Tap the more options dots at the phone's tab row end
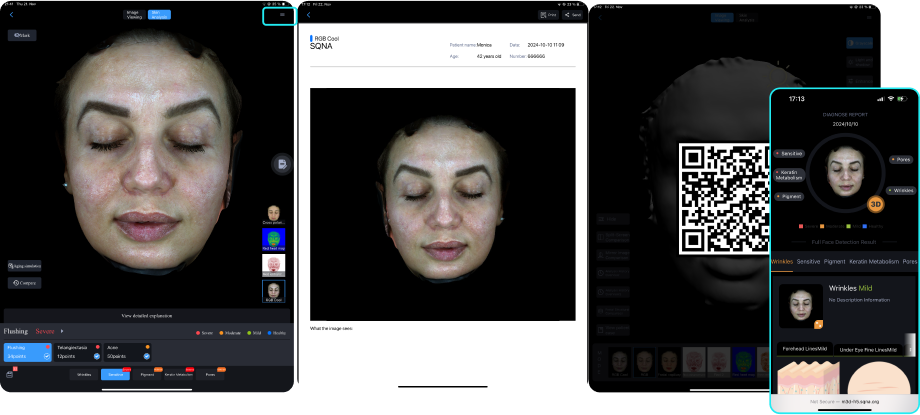Viewport: 920px width, 415px height. coord(910,349)
